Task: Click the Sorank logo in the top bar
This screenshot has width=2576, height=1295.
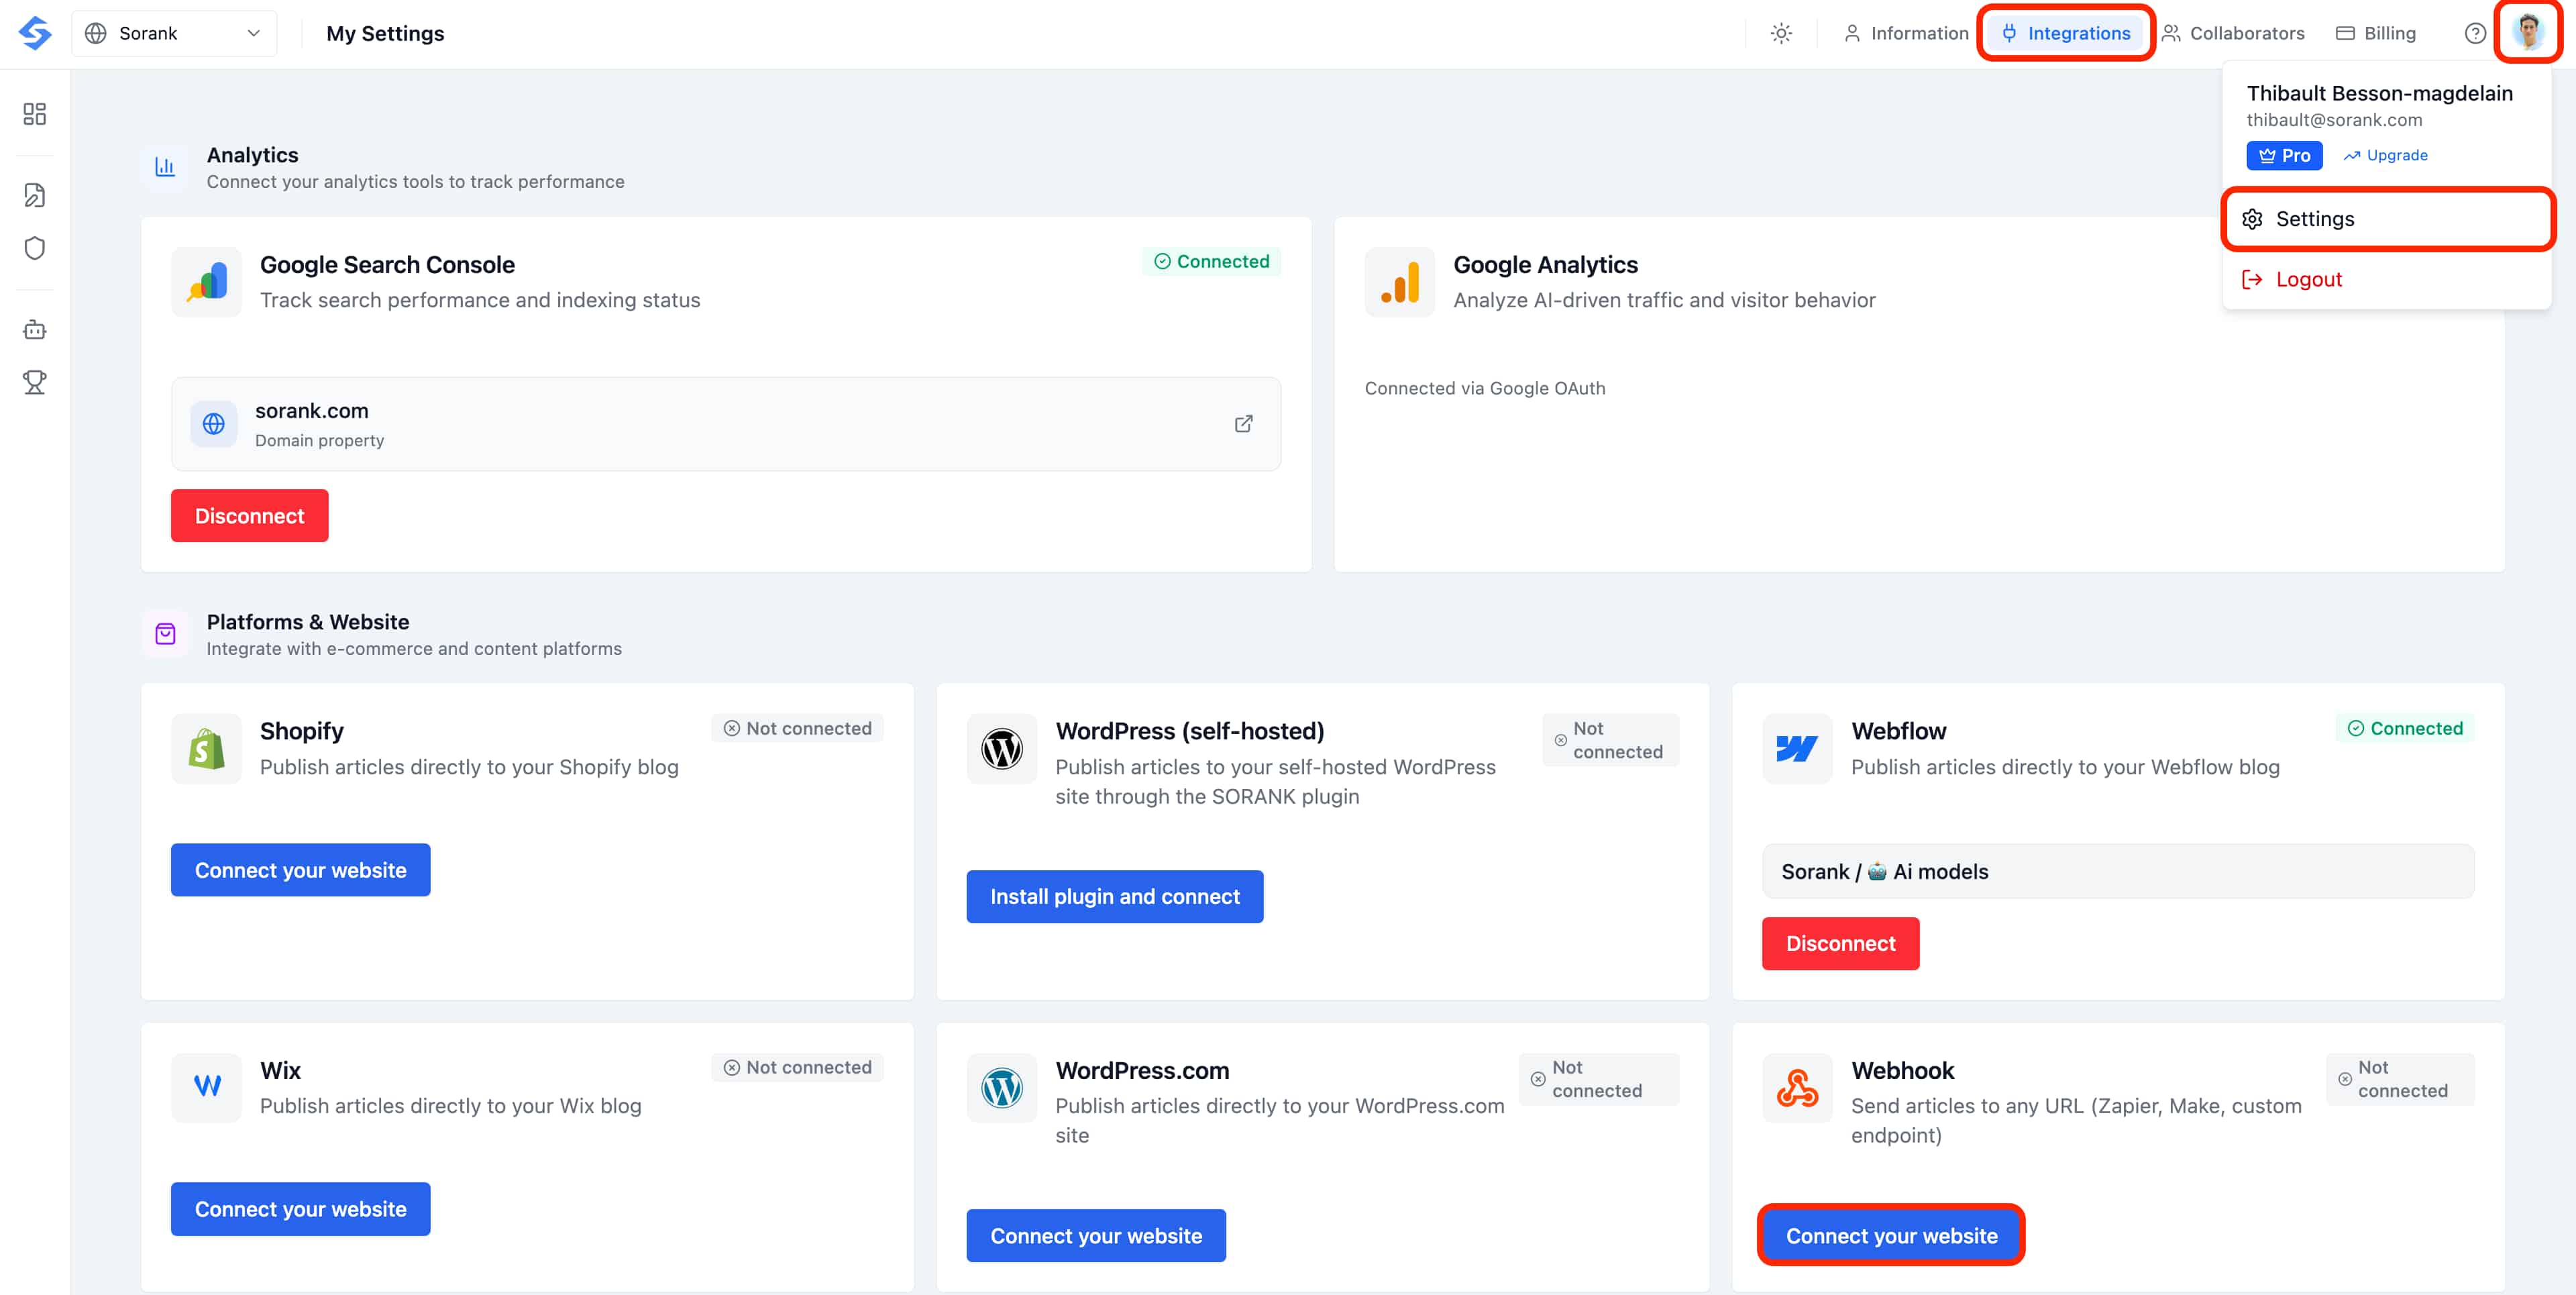Action: click(35, 33)
